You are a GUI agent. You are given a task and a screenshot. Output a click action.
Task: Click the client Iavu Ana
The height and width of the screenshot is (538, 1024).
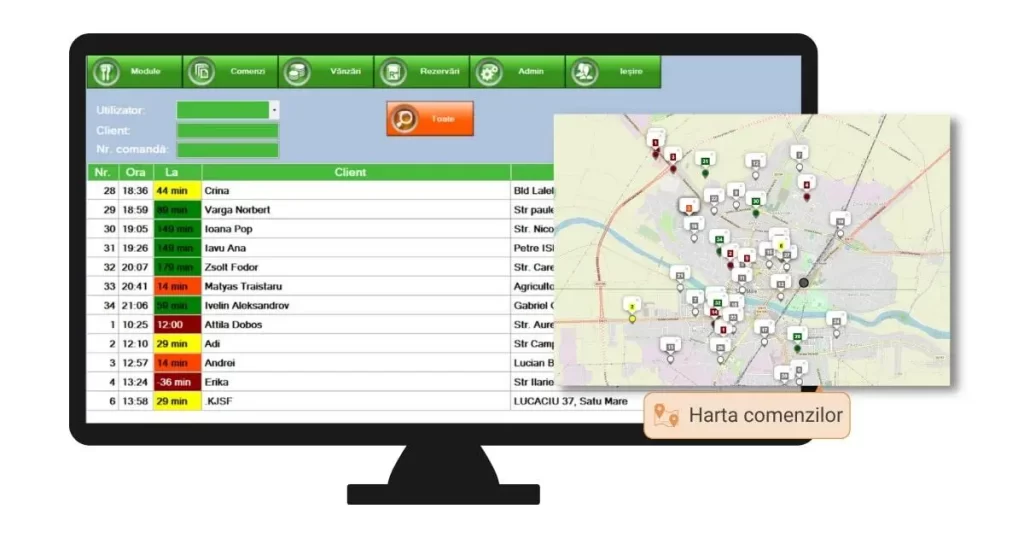pos(225,248)
